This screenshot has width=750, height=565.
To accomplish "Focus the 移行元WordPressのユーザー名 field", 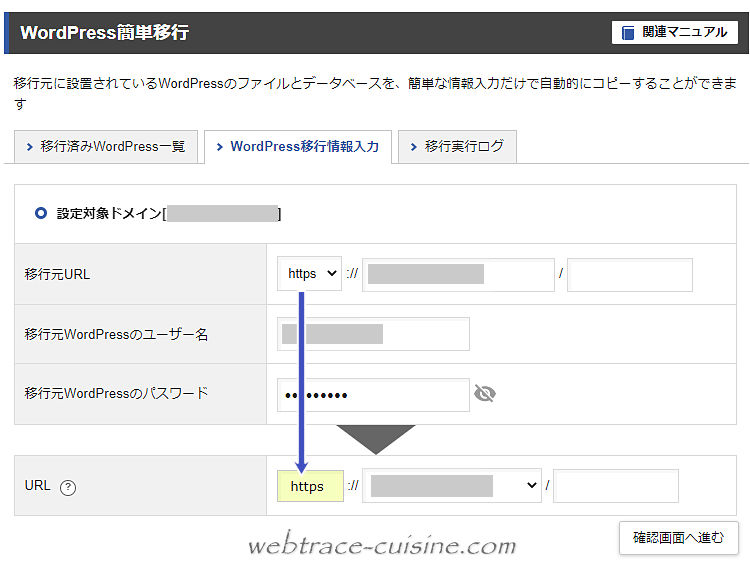I will (373, 334).
